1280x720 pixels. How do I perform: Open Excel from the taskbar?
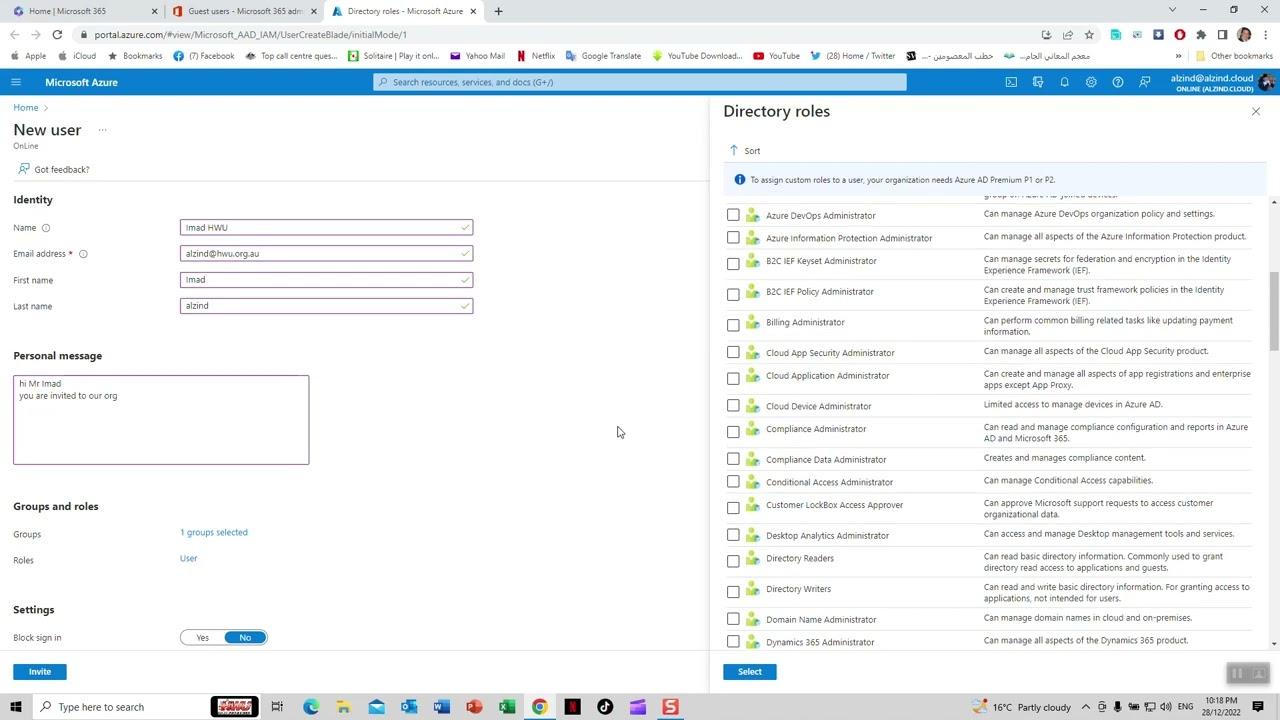pos(507,707)
